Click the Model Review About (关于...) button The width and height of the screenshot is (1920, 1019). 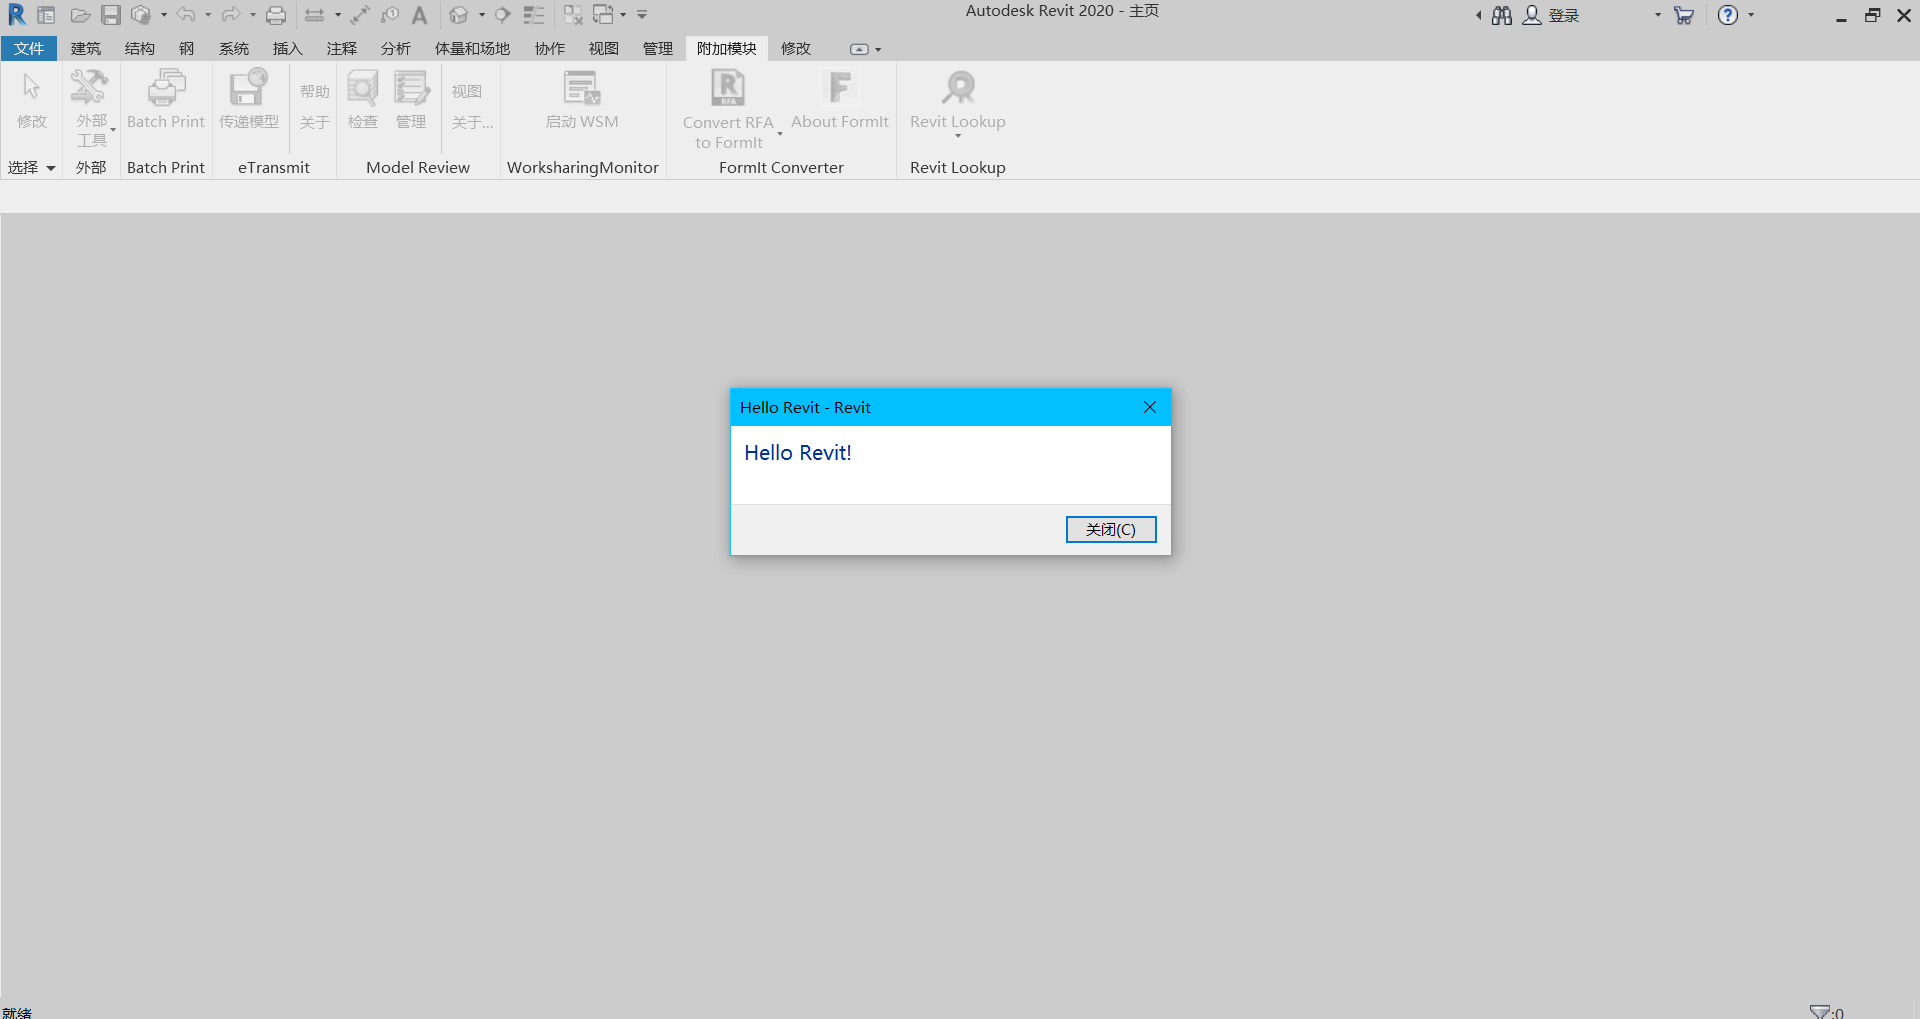click(472, 122)
